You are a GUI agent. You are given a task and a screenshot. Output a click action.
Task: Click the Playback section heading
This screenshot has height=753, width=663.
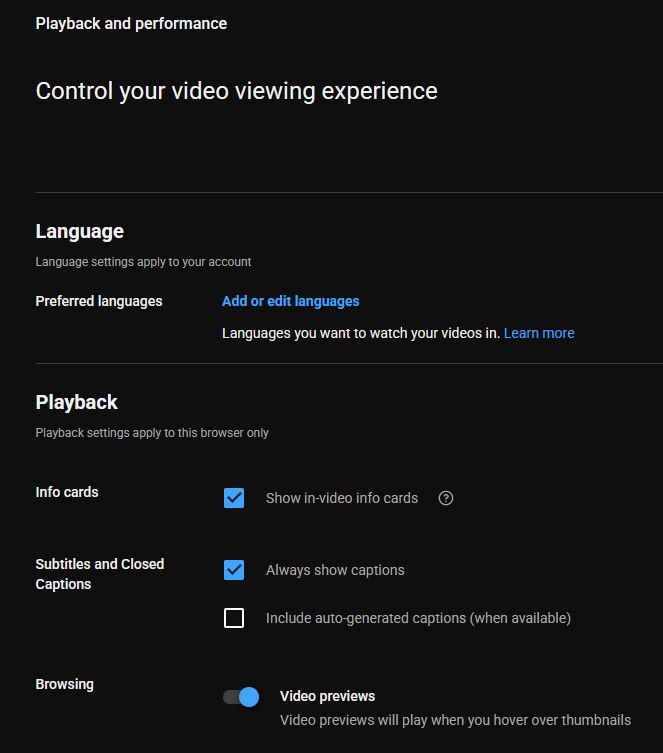(76, 402)
